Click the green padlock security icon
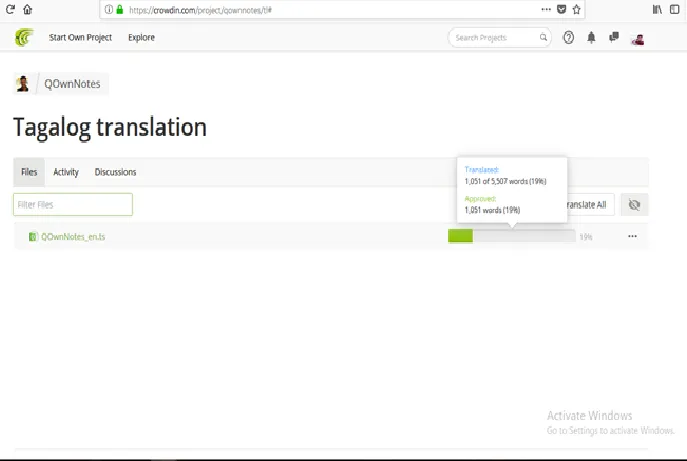This screenshot has width=687, height=461. click(120, 9)
